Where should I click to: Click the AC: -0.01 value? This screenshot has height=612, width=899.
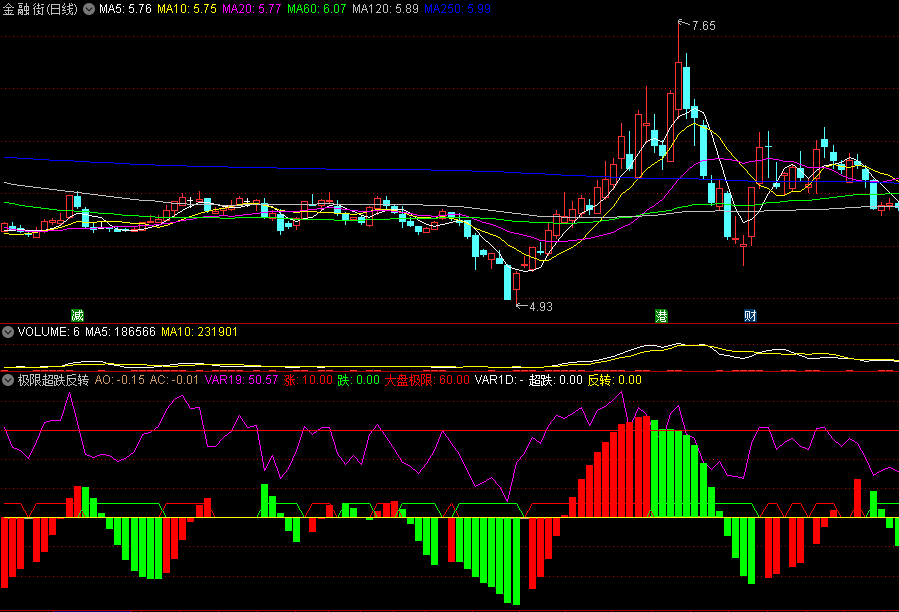(174, 380)
